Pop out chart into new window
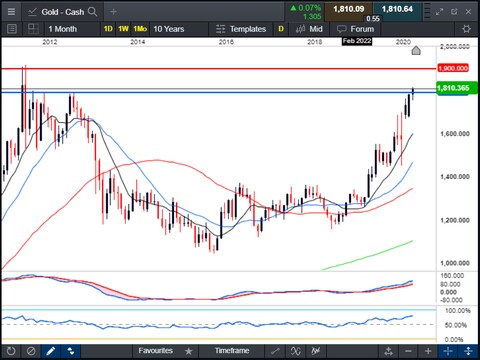Image resolution: width=480 pixels, height=360 pixels. coord(454,12)
